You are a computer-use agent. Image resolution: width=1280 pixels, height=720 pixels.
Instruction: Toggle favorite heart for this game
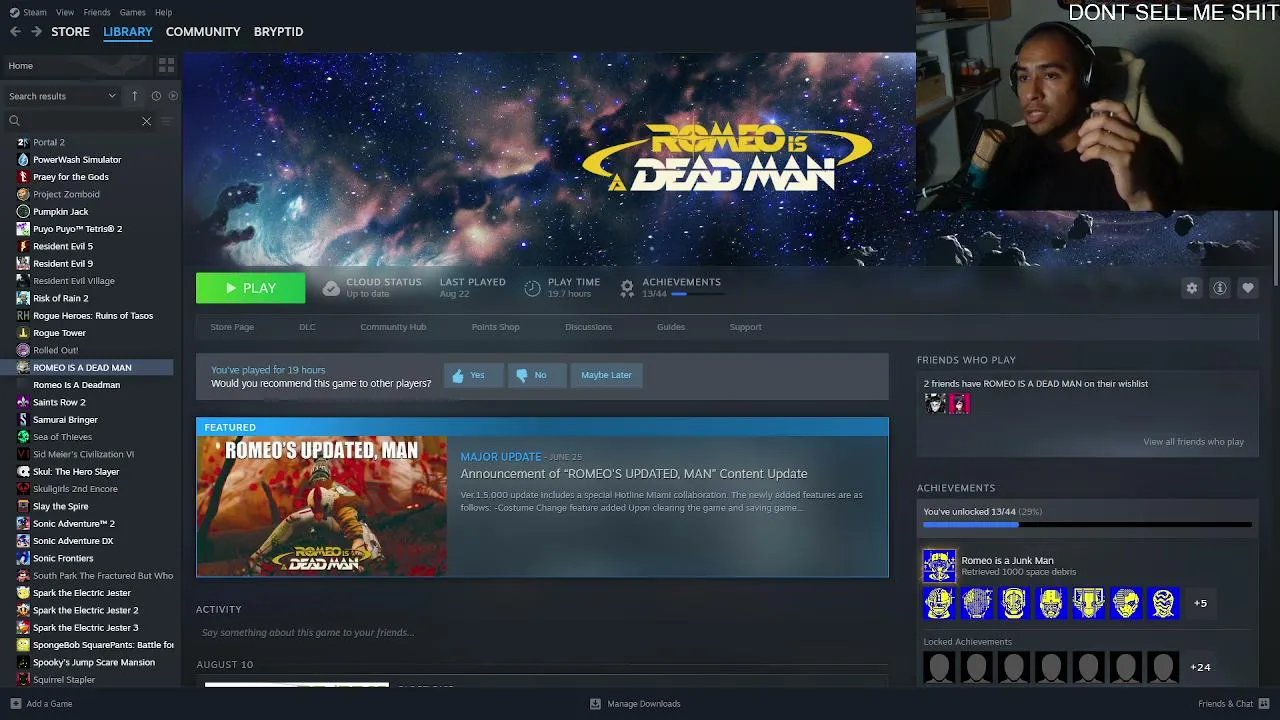[x=1248, y=288]
